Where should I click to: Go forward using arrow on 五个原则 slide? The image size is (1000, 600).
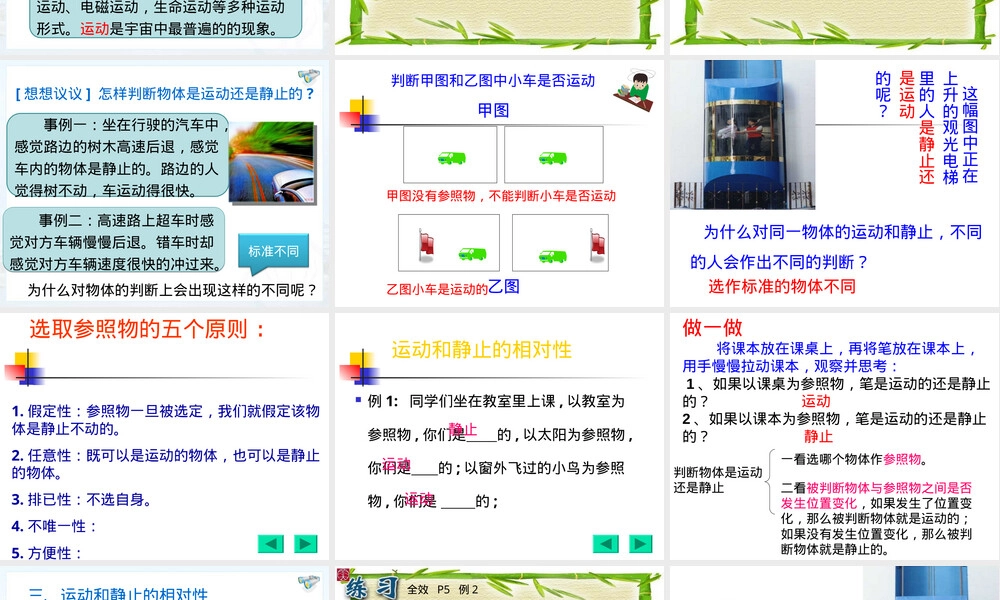305,544
